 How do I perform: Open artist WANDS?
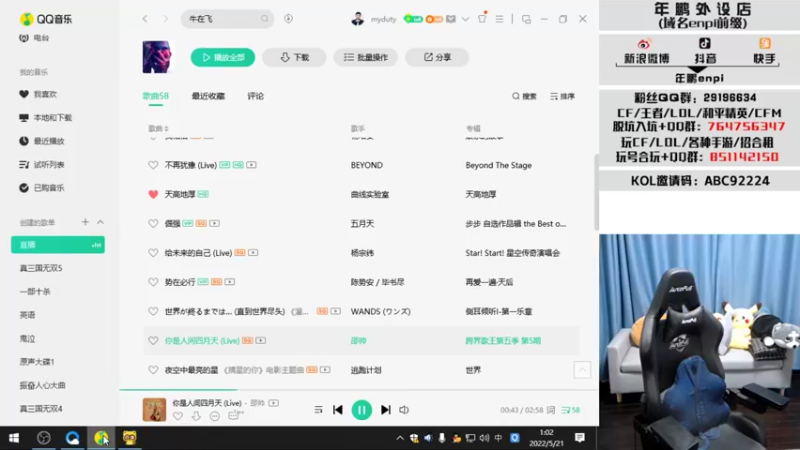381,311
